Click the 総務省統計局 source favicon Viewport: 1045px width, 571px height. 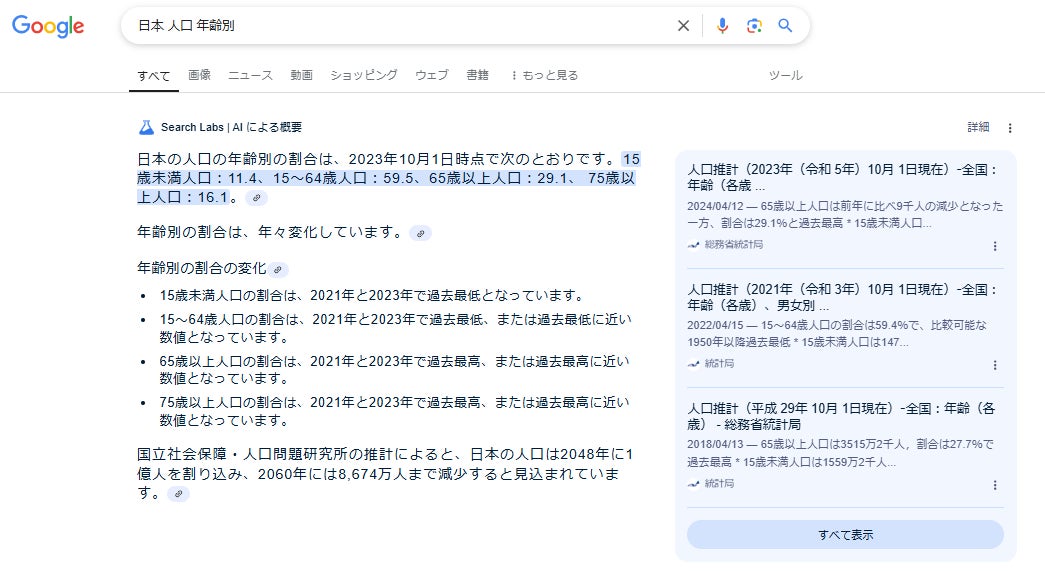tap(694, 245)
